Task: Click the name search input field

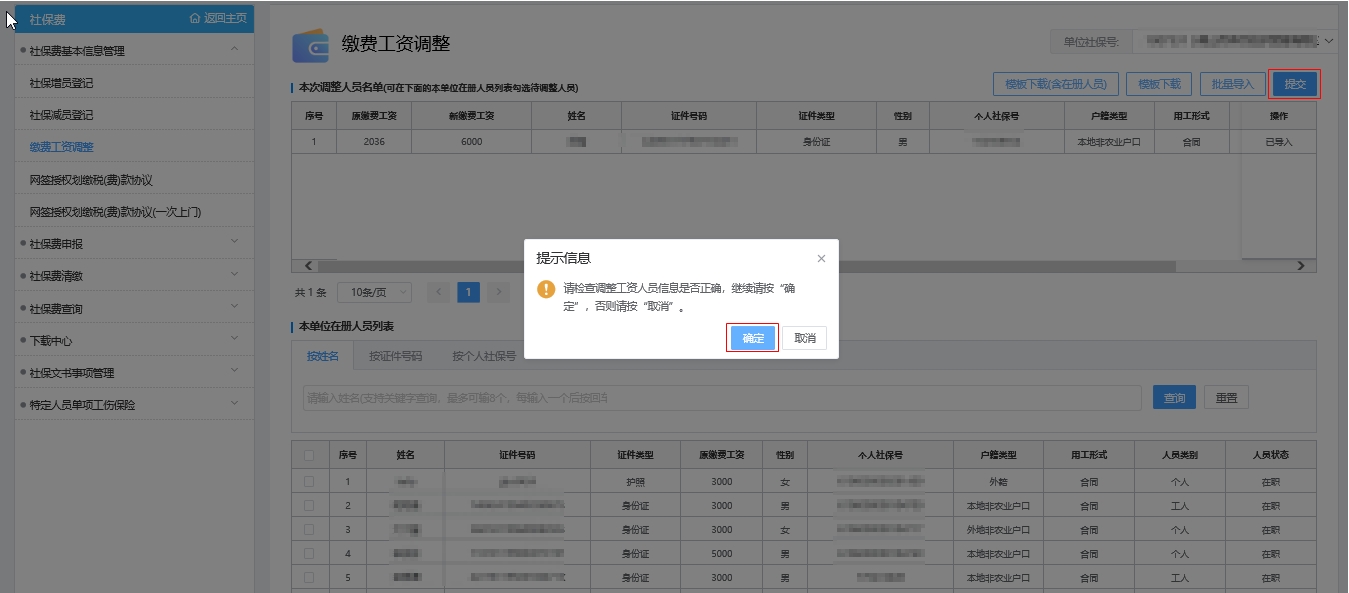Action: tap(721, 398)
